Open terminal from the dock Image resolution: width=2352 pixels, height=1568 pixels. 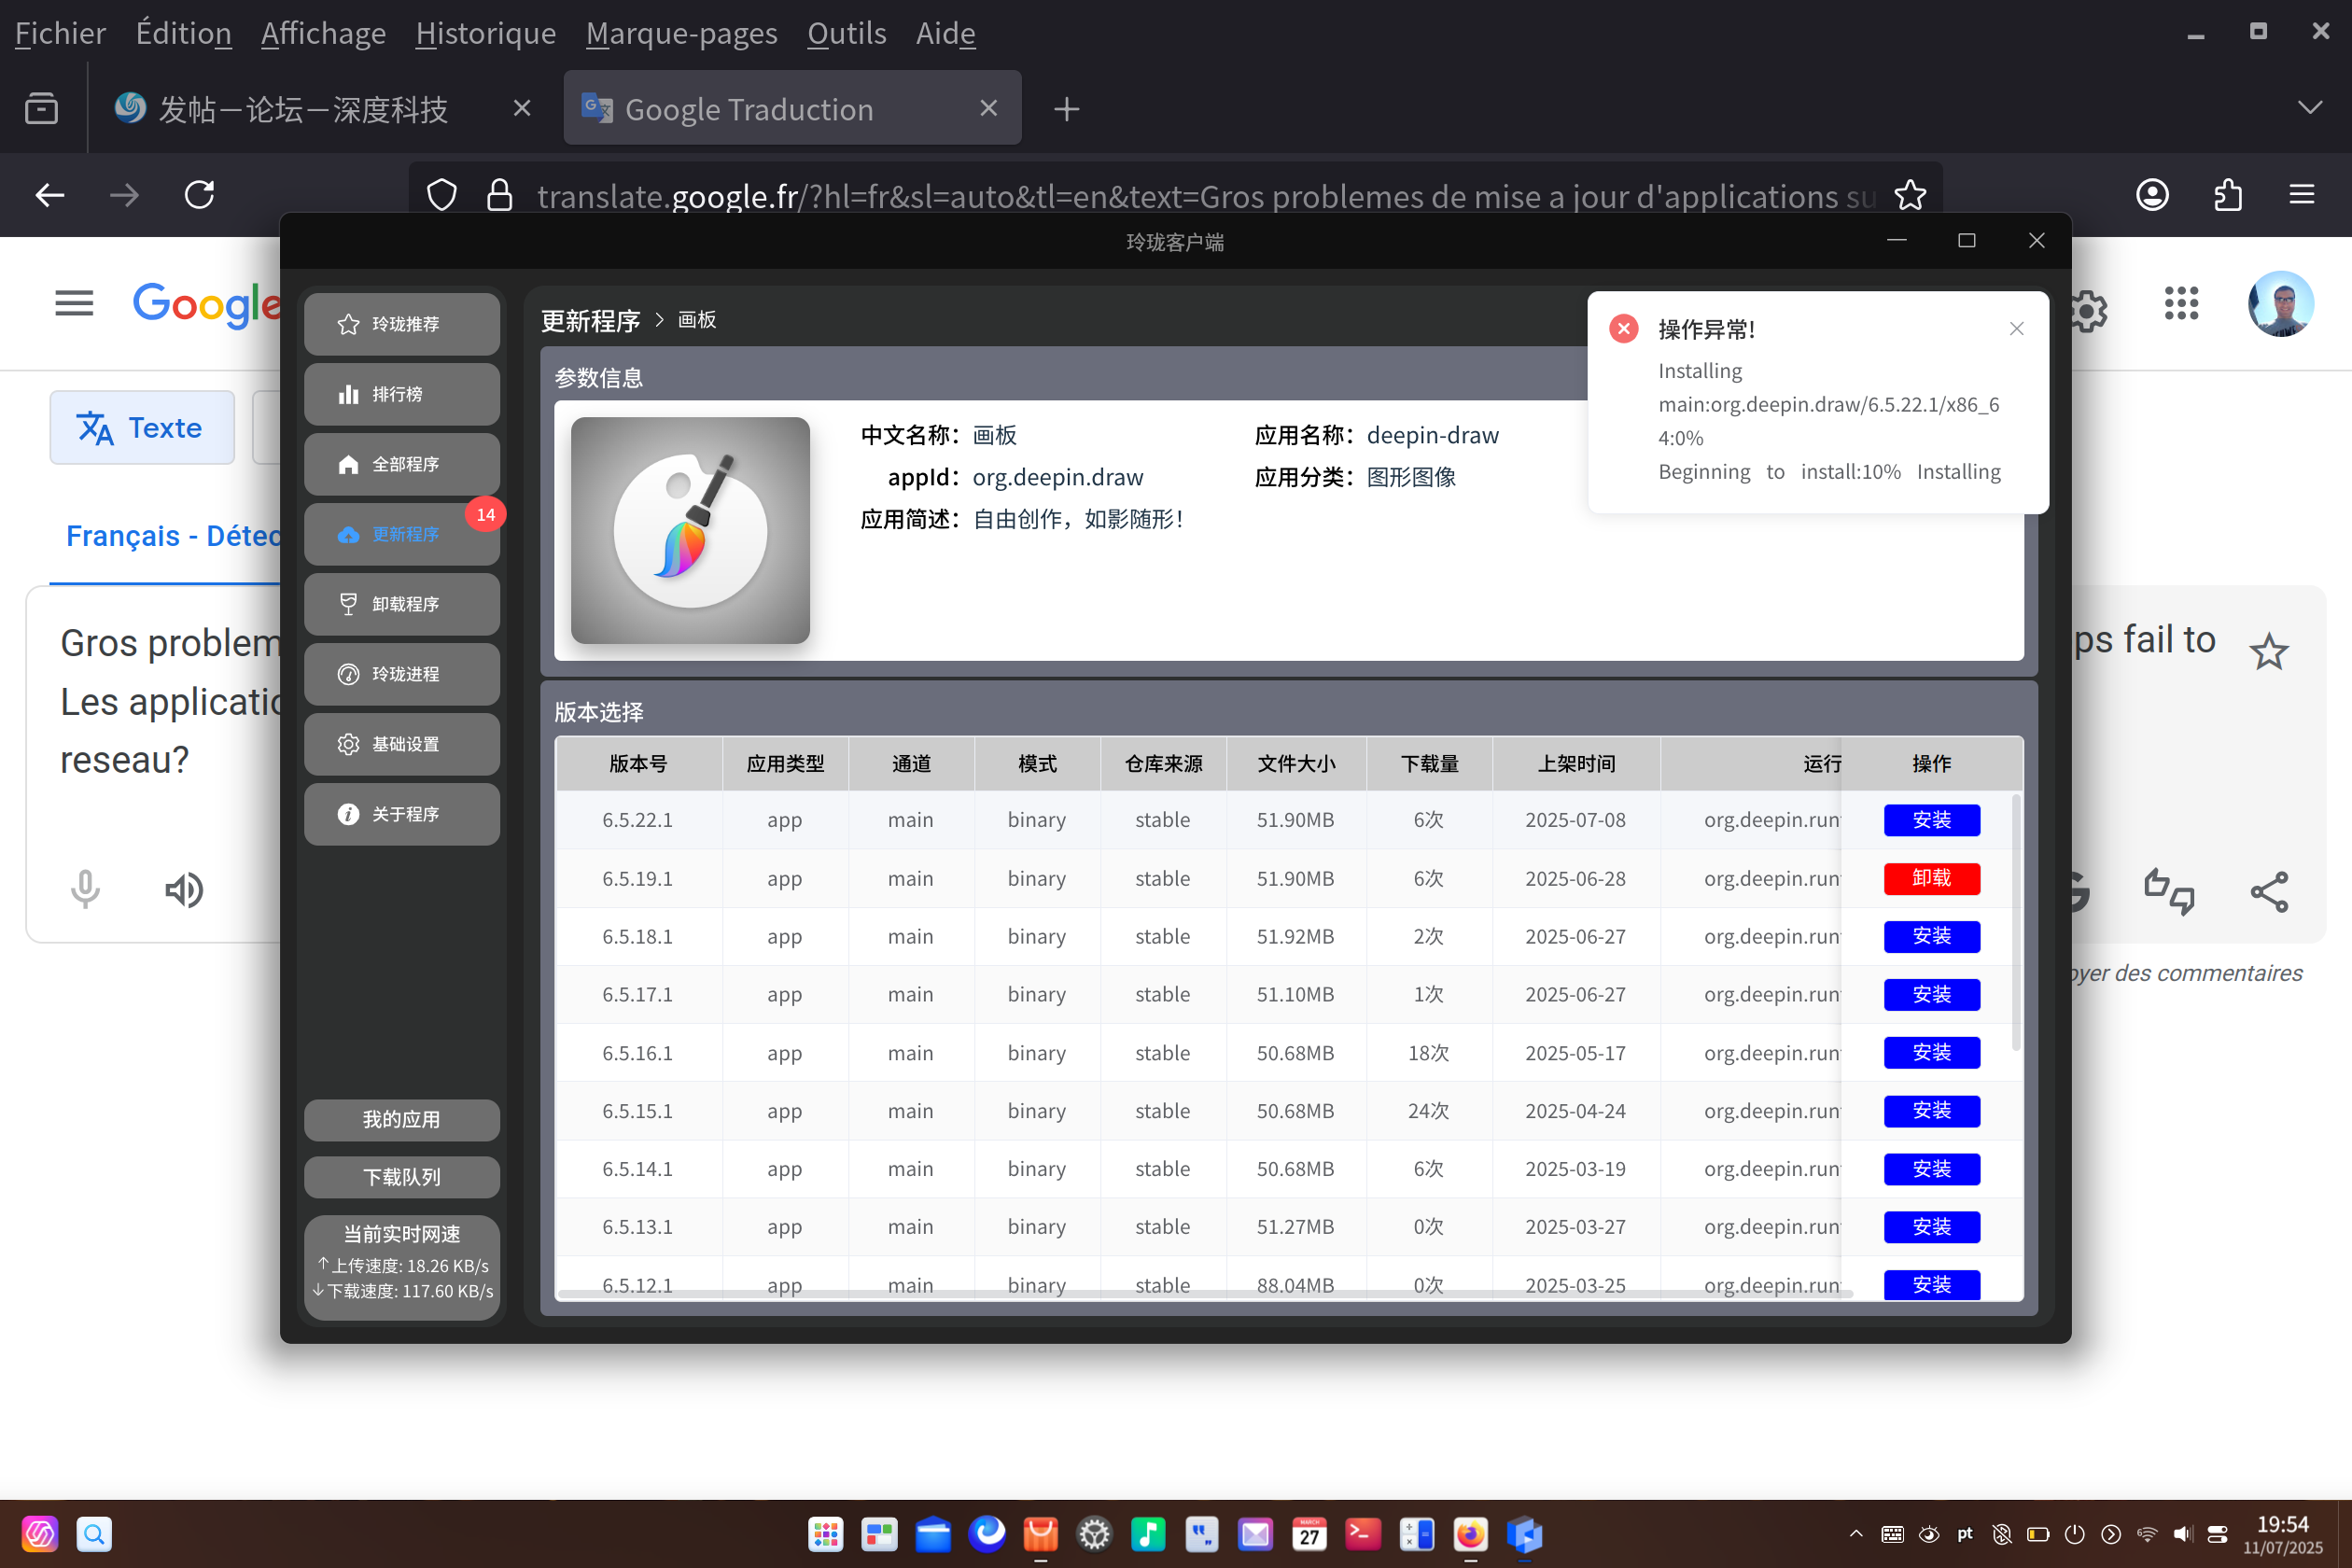[1363, 1534]
